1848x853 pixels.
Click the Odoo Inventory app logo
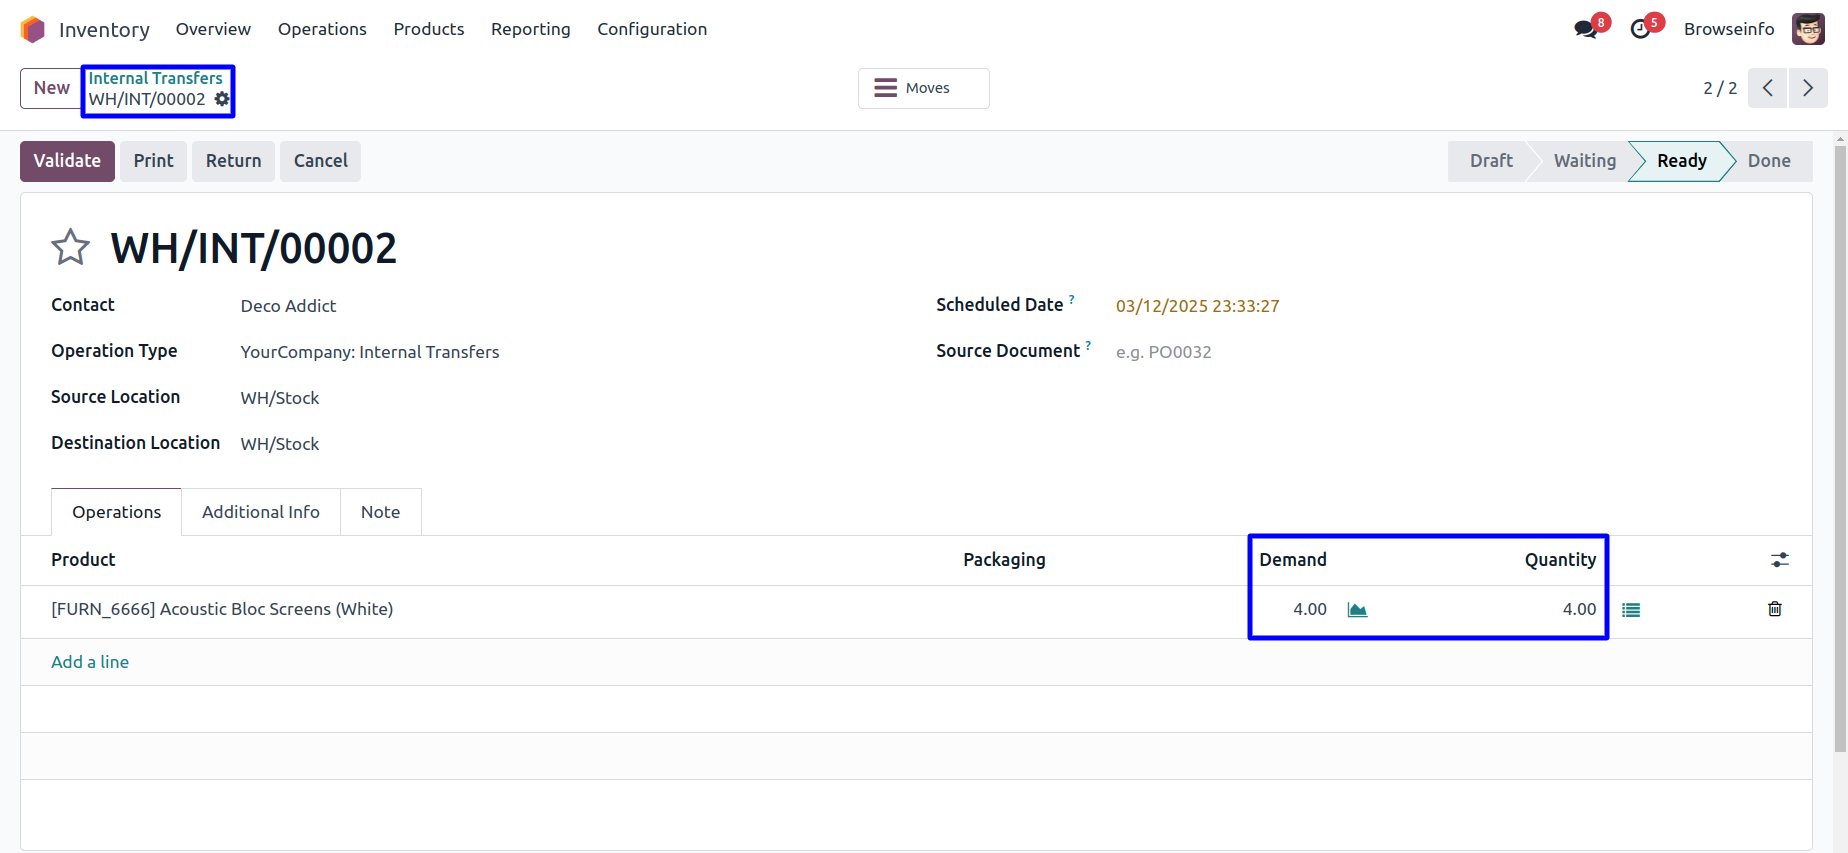point(33,29)
